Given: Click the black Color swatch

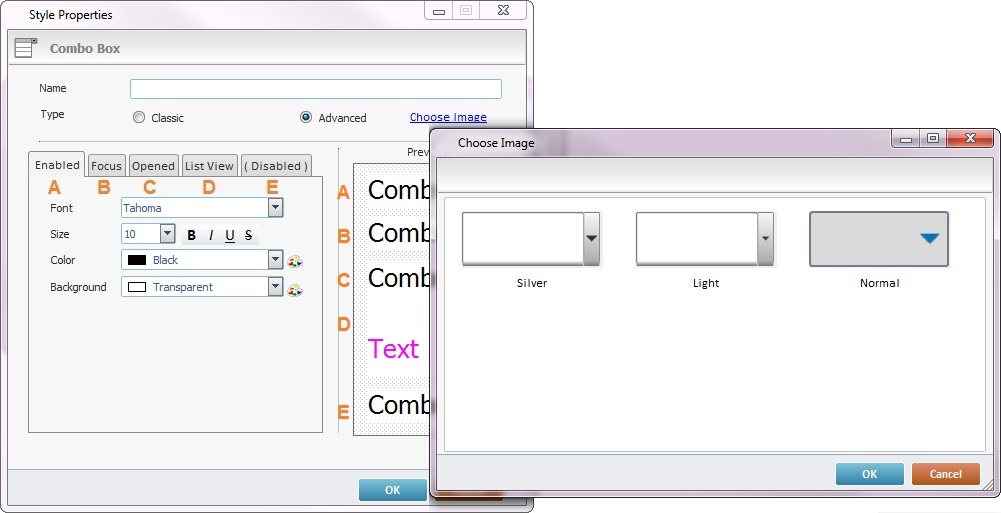Looking at the screenshot, I should click(x=137, y=260).
